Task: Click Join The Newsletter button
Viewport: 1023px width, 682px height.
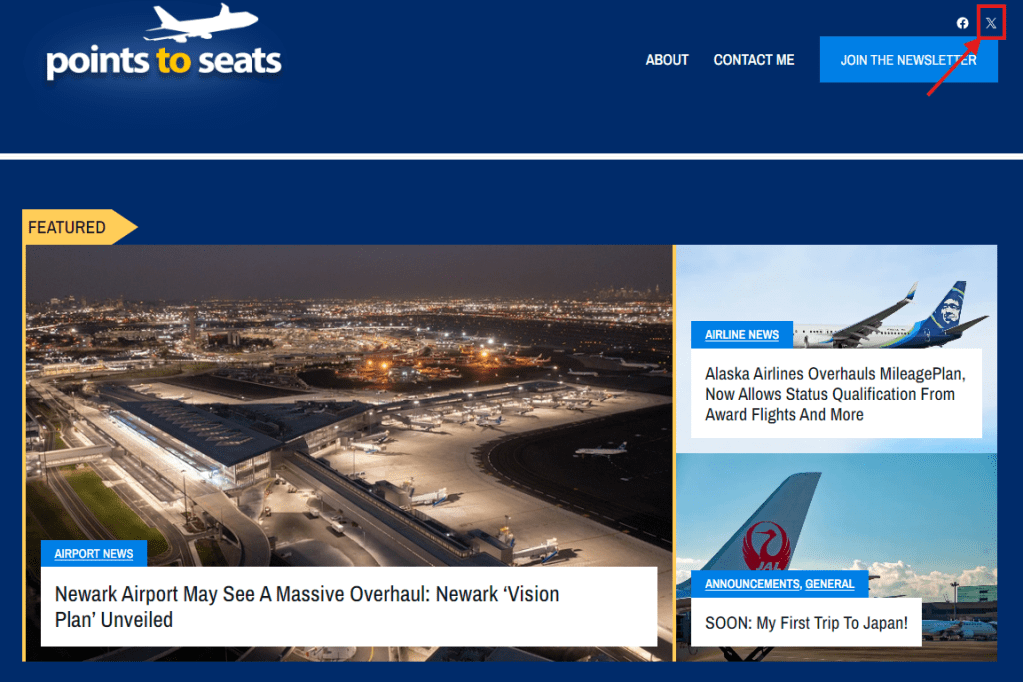Action: tap(908, 60)
